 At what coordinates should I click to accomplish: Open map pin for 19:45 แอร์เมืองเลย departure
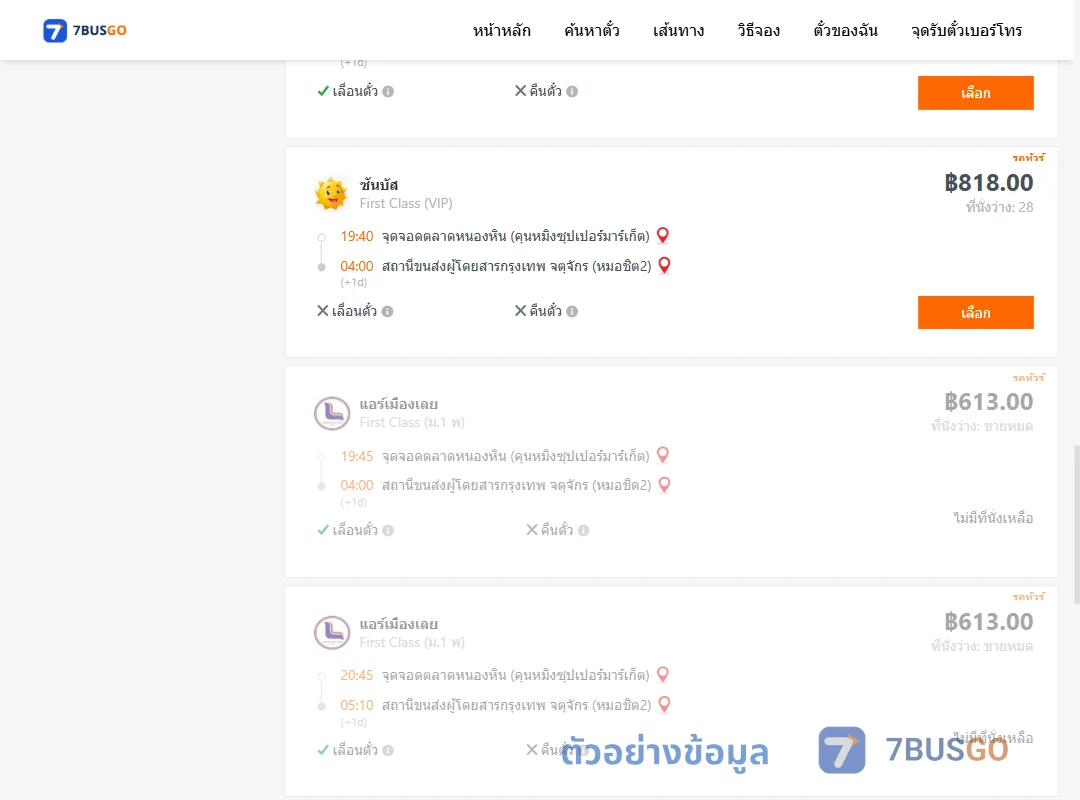(663, 455)
